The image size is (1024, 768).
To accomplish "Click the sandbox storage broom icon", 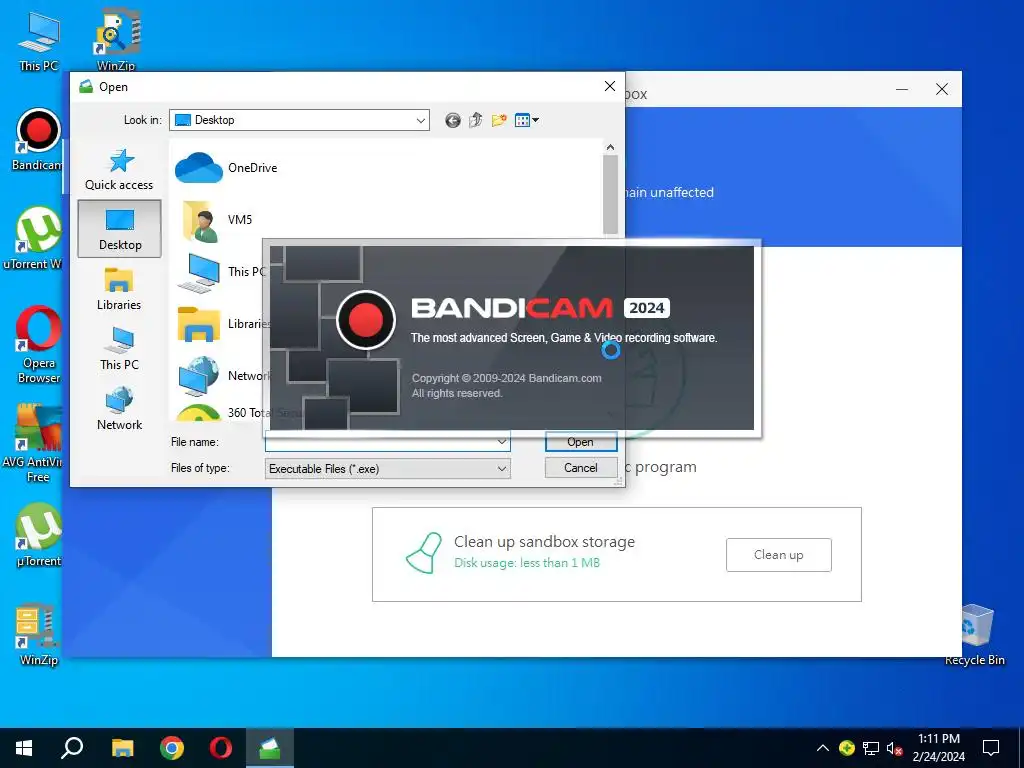I will coord(424,553).
